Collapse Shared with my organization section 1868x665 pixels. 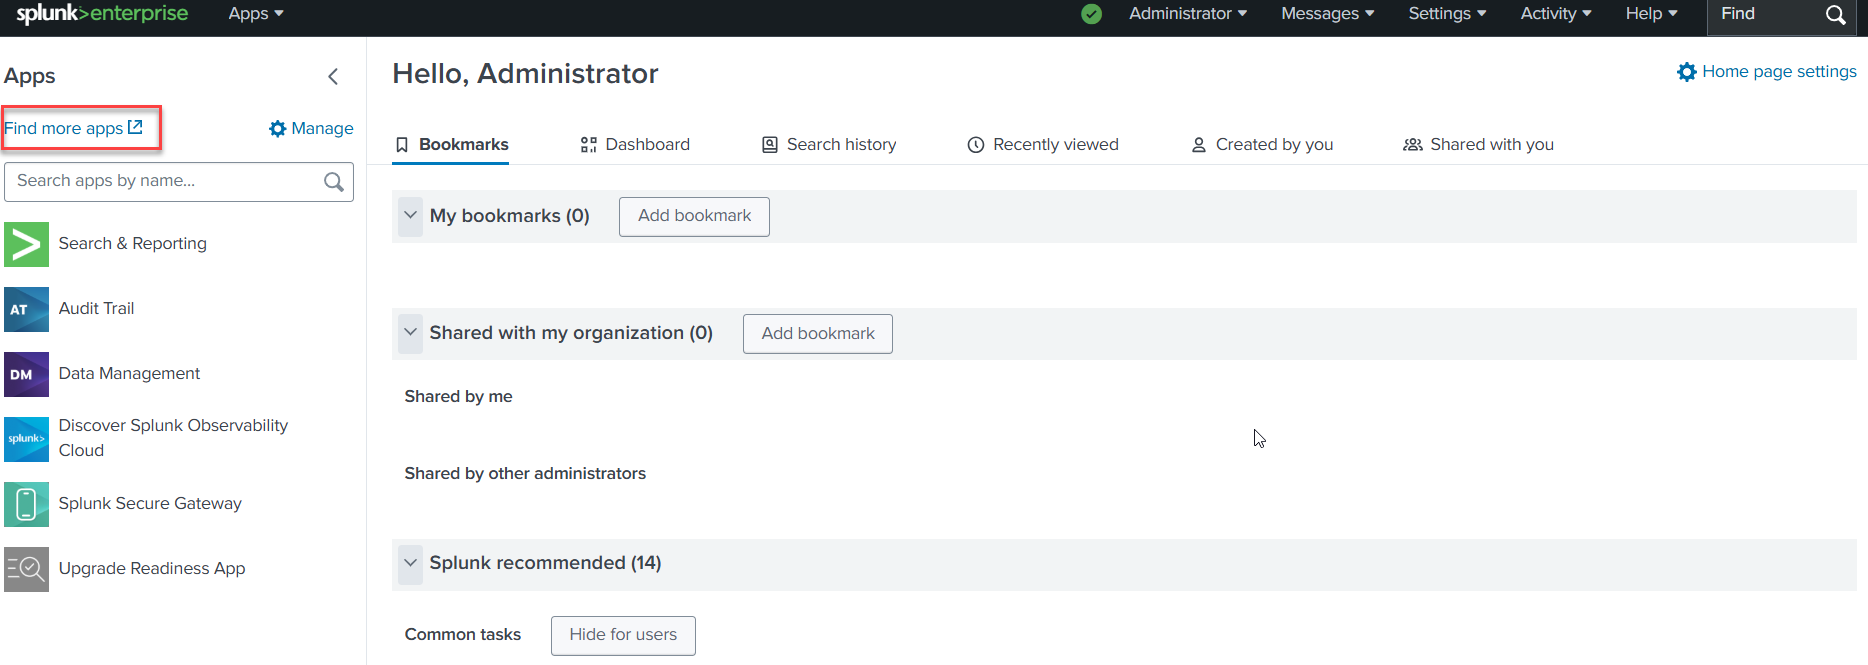pos(410,333)
